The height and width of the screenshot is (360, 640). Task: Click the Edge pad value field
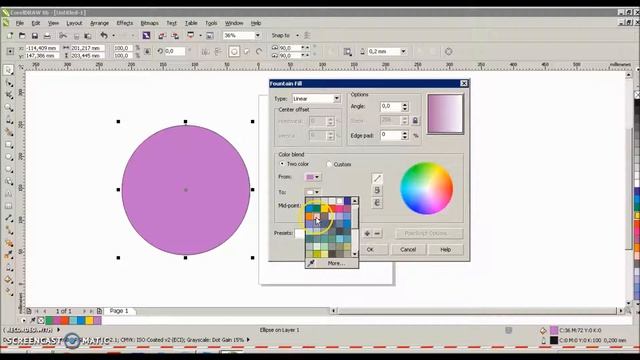coord(391,135)
